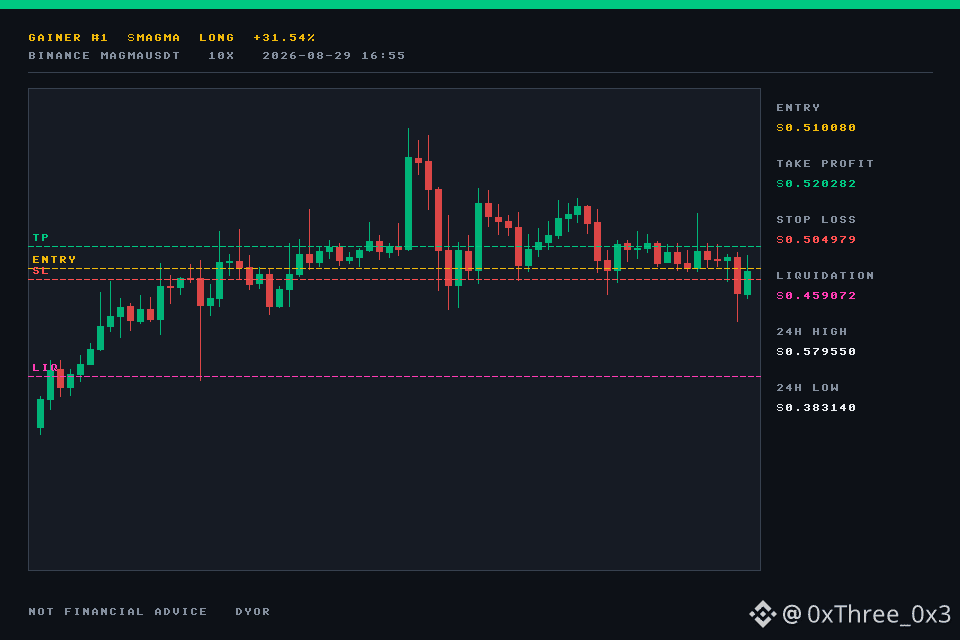The height and width of the screenshot is (640, 960).
Task: Click the SL label on the chart
Action: (41, 271)
